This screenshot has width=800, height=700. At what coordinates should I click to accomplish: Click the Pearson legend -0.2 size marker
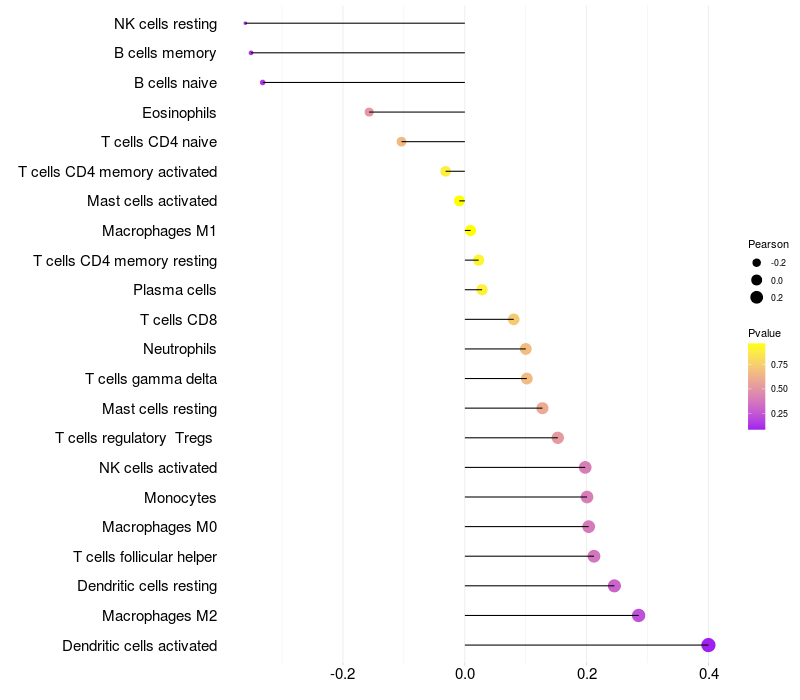(757, 263)
